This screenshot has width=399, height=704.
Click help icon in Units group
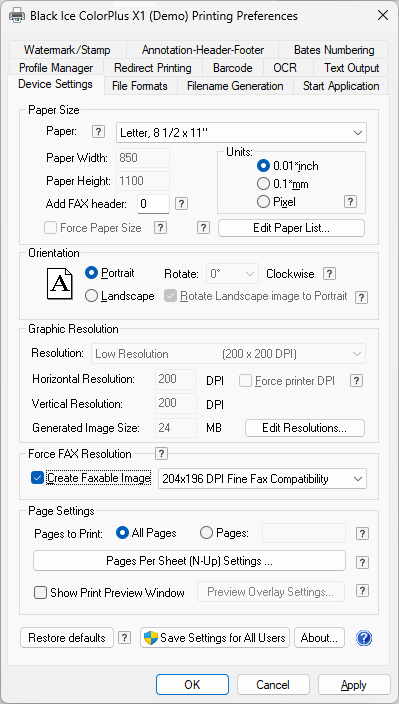tap(351, 202)
